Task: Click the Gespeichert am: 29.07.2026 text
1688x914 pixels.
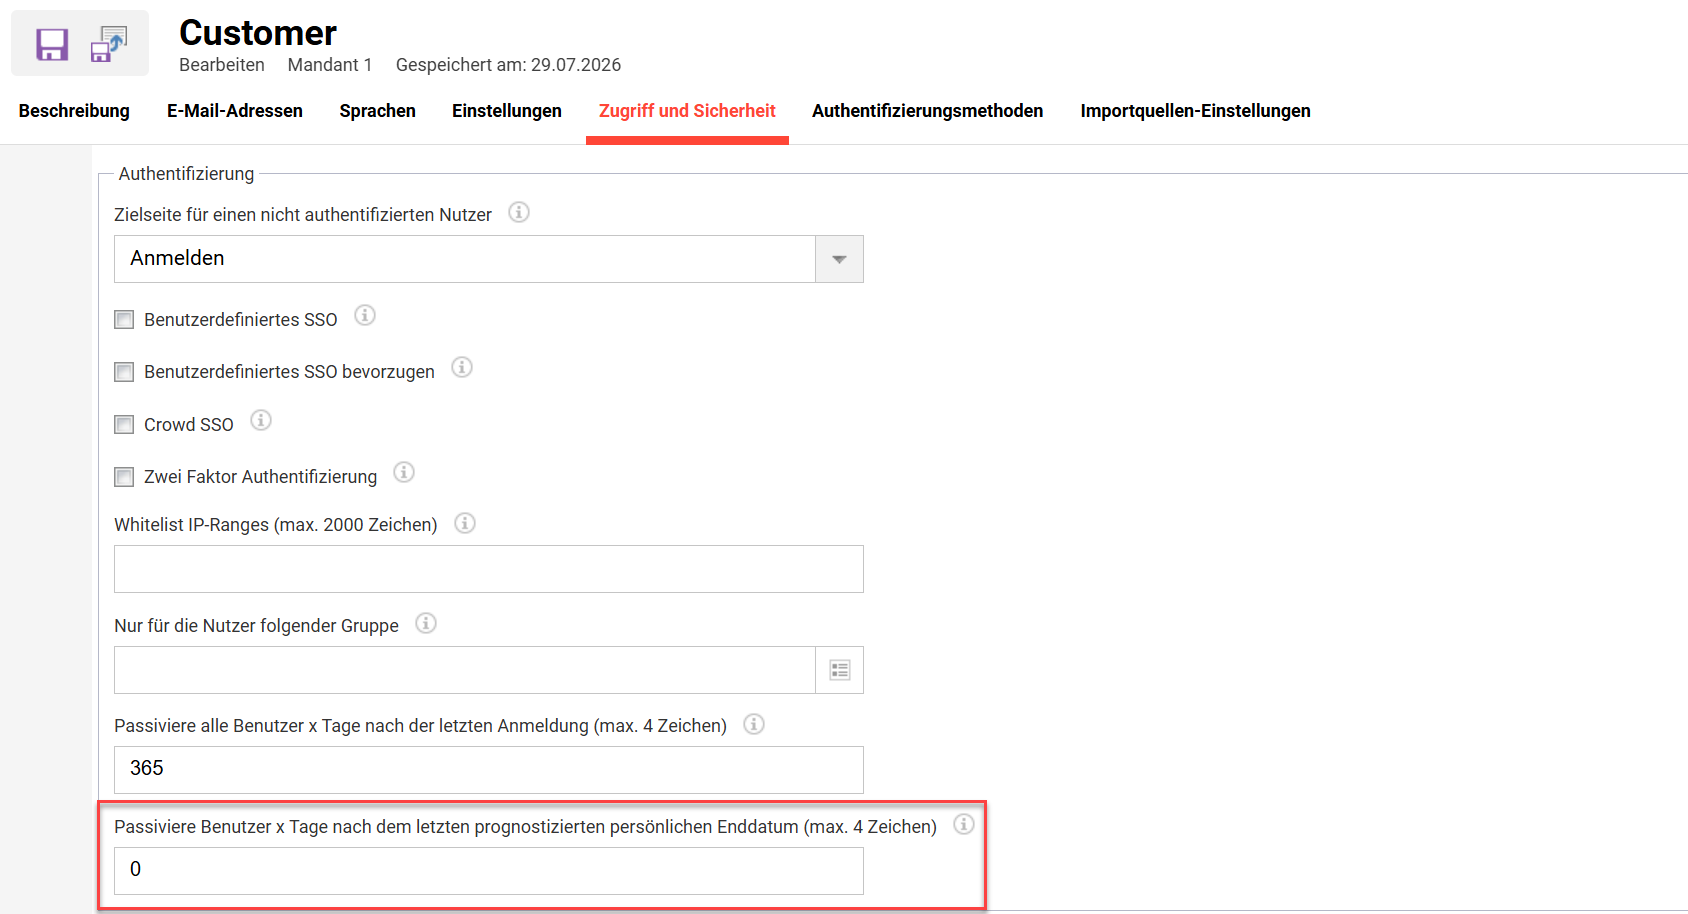Action: pos(508,65)
